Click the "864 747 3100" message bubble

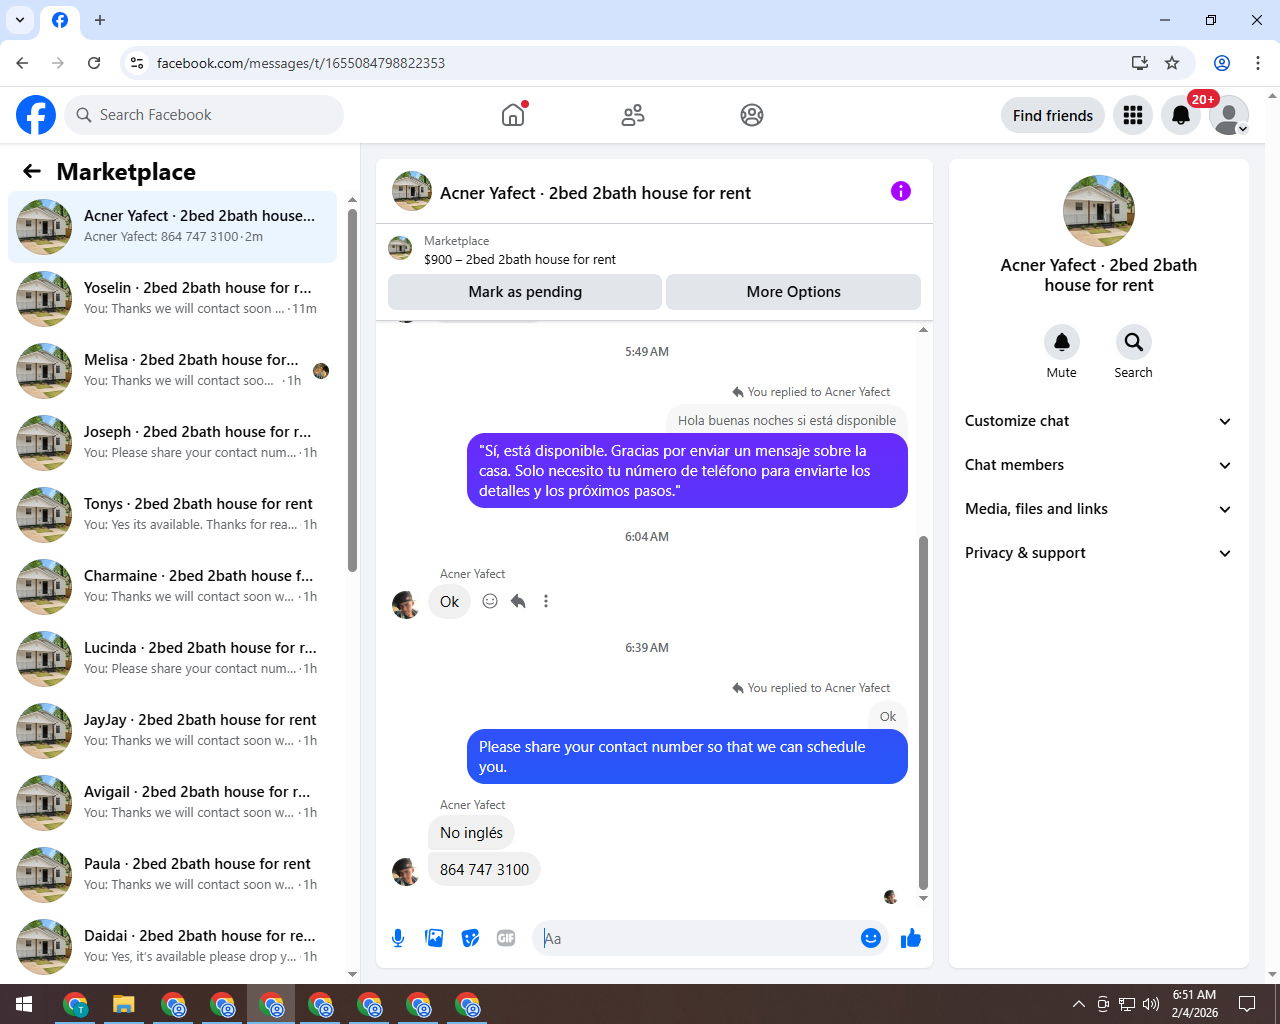pyautogui.click(x=484, y=869)
